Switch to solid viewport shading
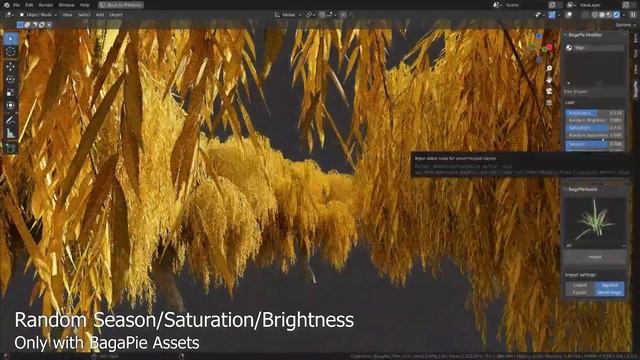 coord(602,15)
